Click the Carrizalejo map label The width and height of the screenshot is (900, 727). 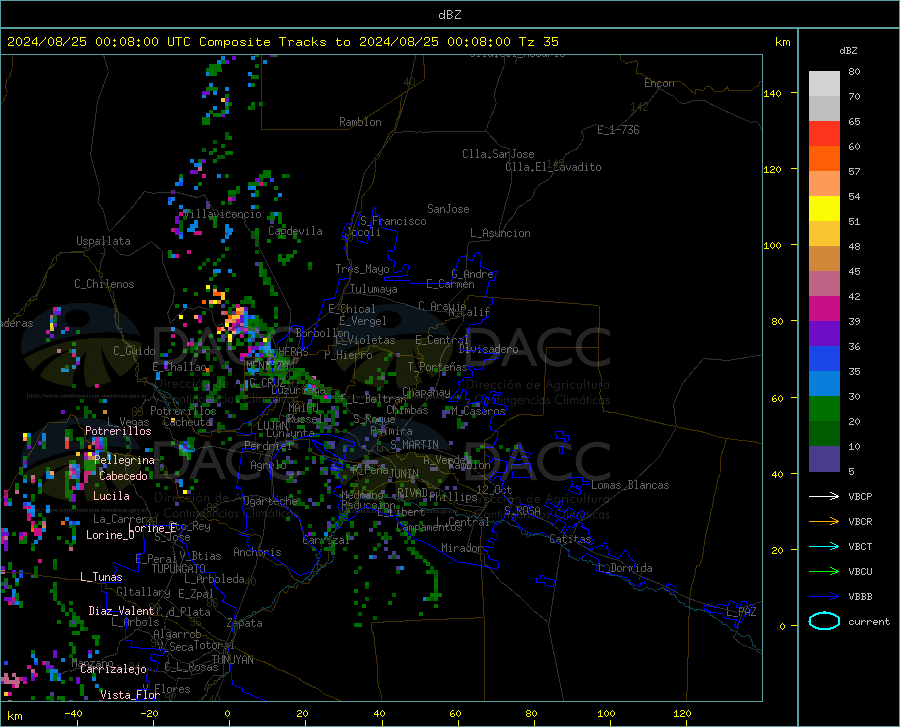click(x=113, y=669)
